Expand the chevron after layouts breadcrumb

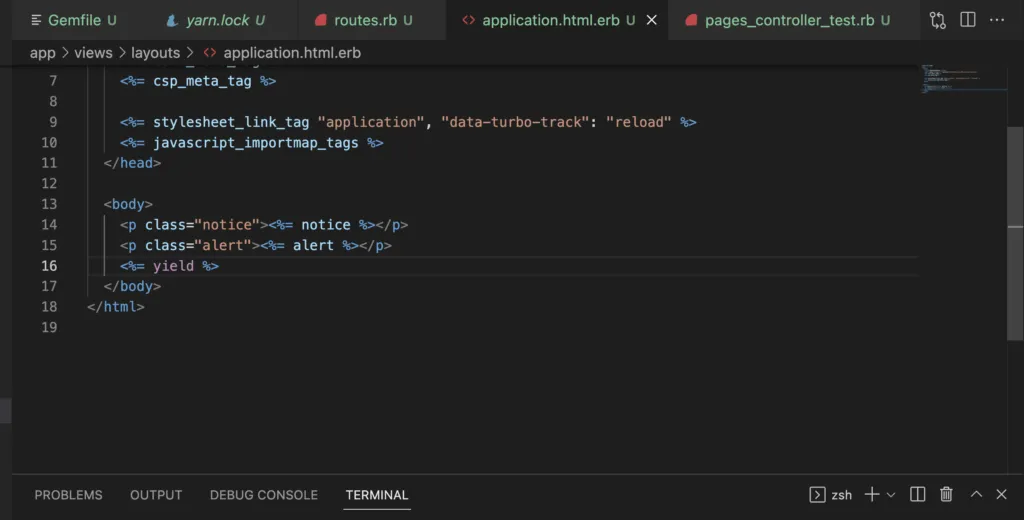click(x=190, y=53)
